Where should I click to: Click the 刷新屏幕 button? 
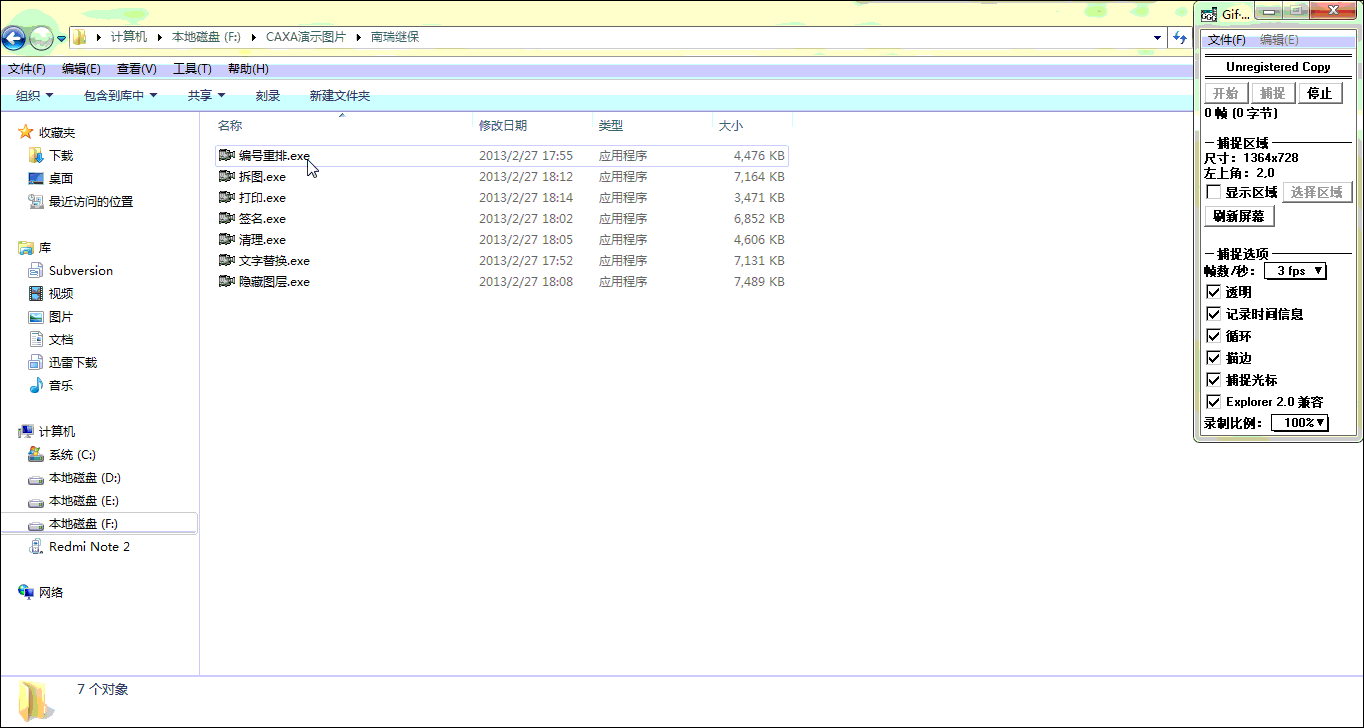1238,216
